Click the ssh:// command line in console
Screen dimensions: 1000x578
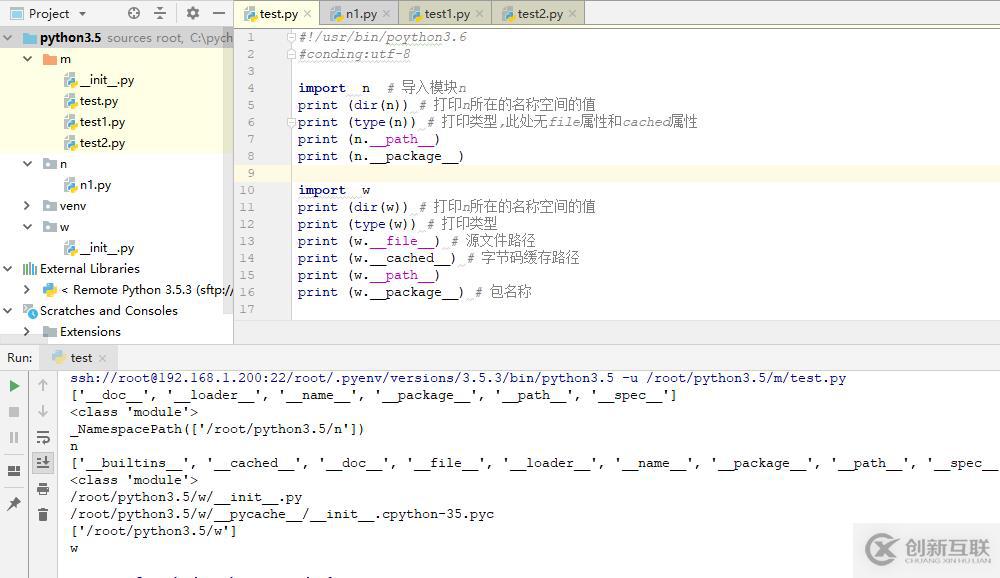(458, 378)
